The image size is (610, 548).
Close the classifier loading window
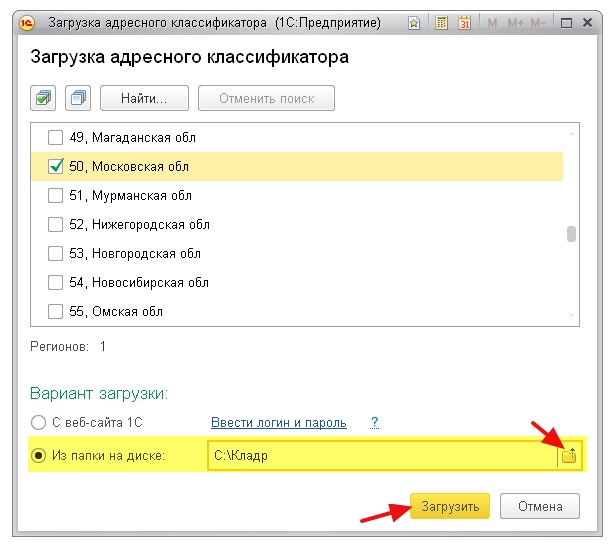click(x=587, y=23)
